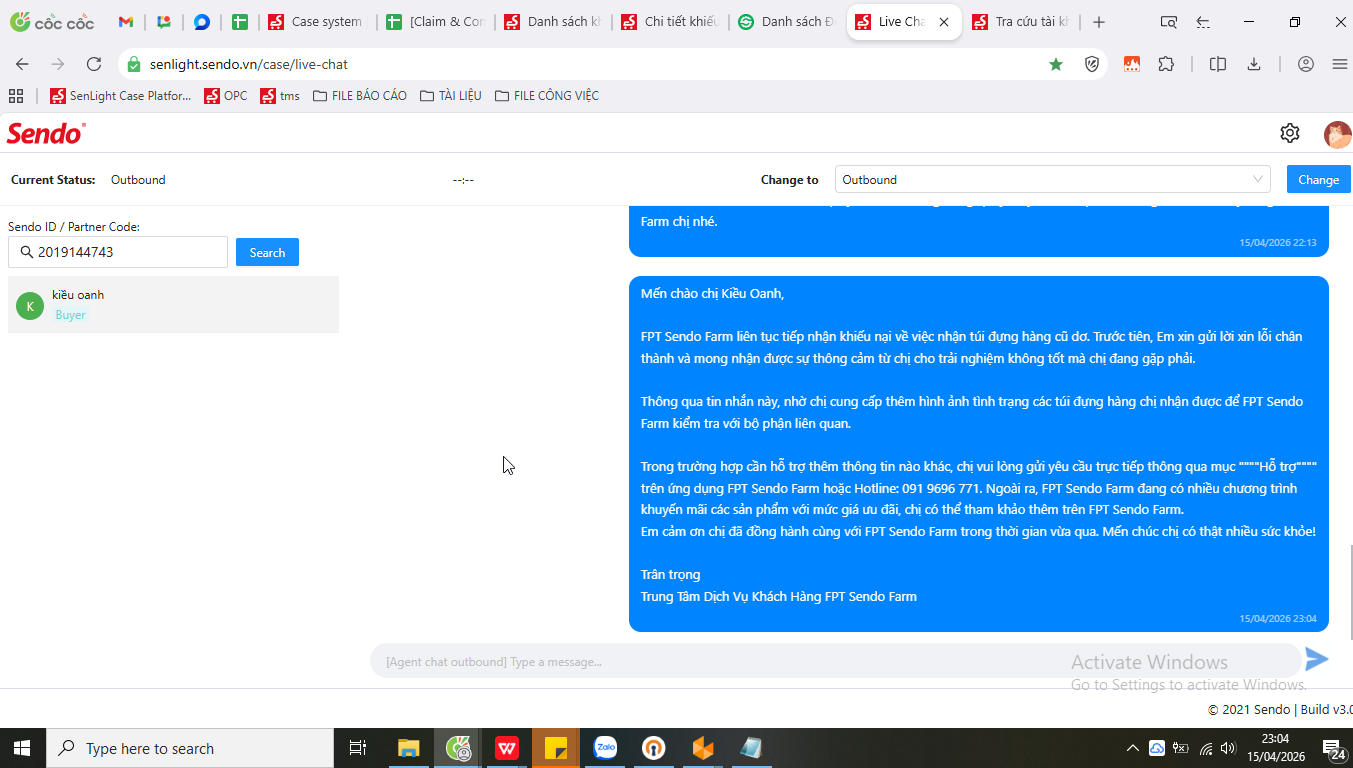Open WPS Office from the taskbar

click(x=508, y=748)
